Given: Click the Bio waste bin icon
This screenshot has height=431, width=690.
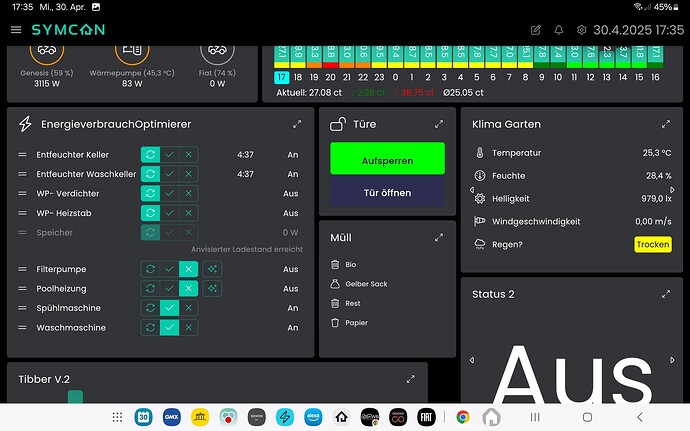Looking at the screenshot, I should pos(335,264).
